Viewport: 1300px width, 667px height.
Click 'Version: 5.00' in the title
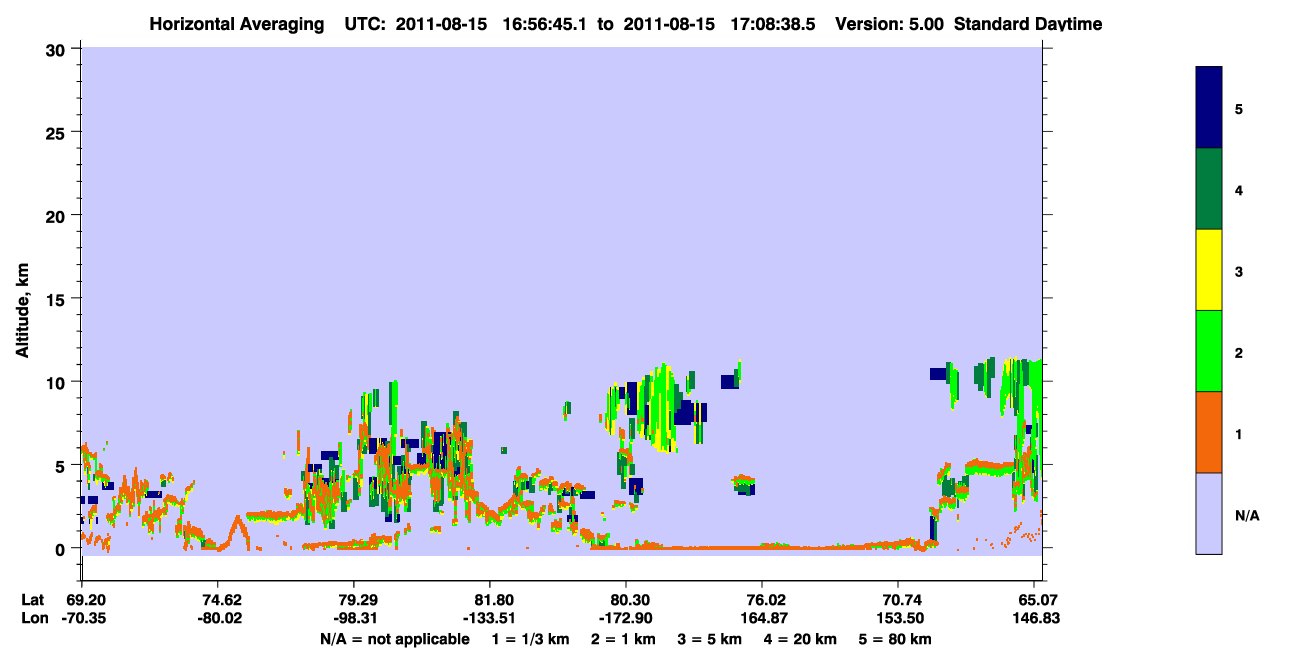888,23
